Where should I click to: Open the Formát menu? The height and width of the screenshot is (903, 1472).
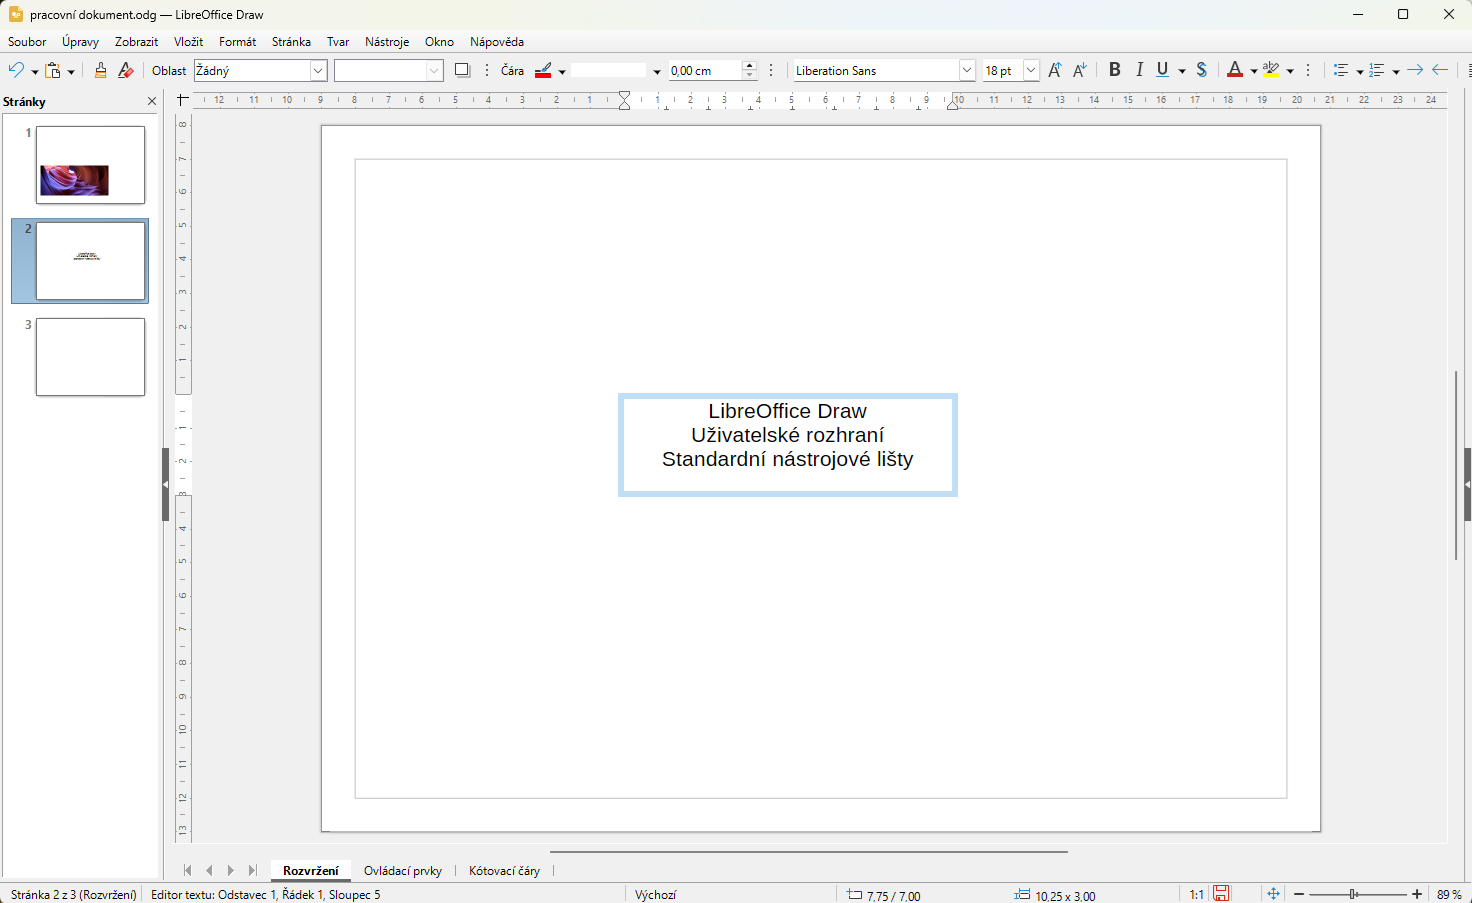(238, 42)
